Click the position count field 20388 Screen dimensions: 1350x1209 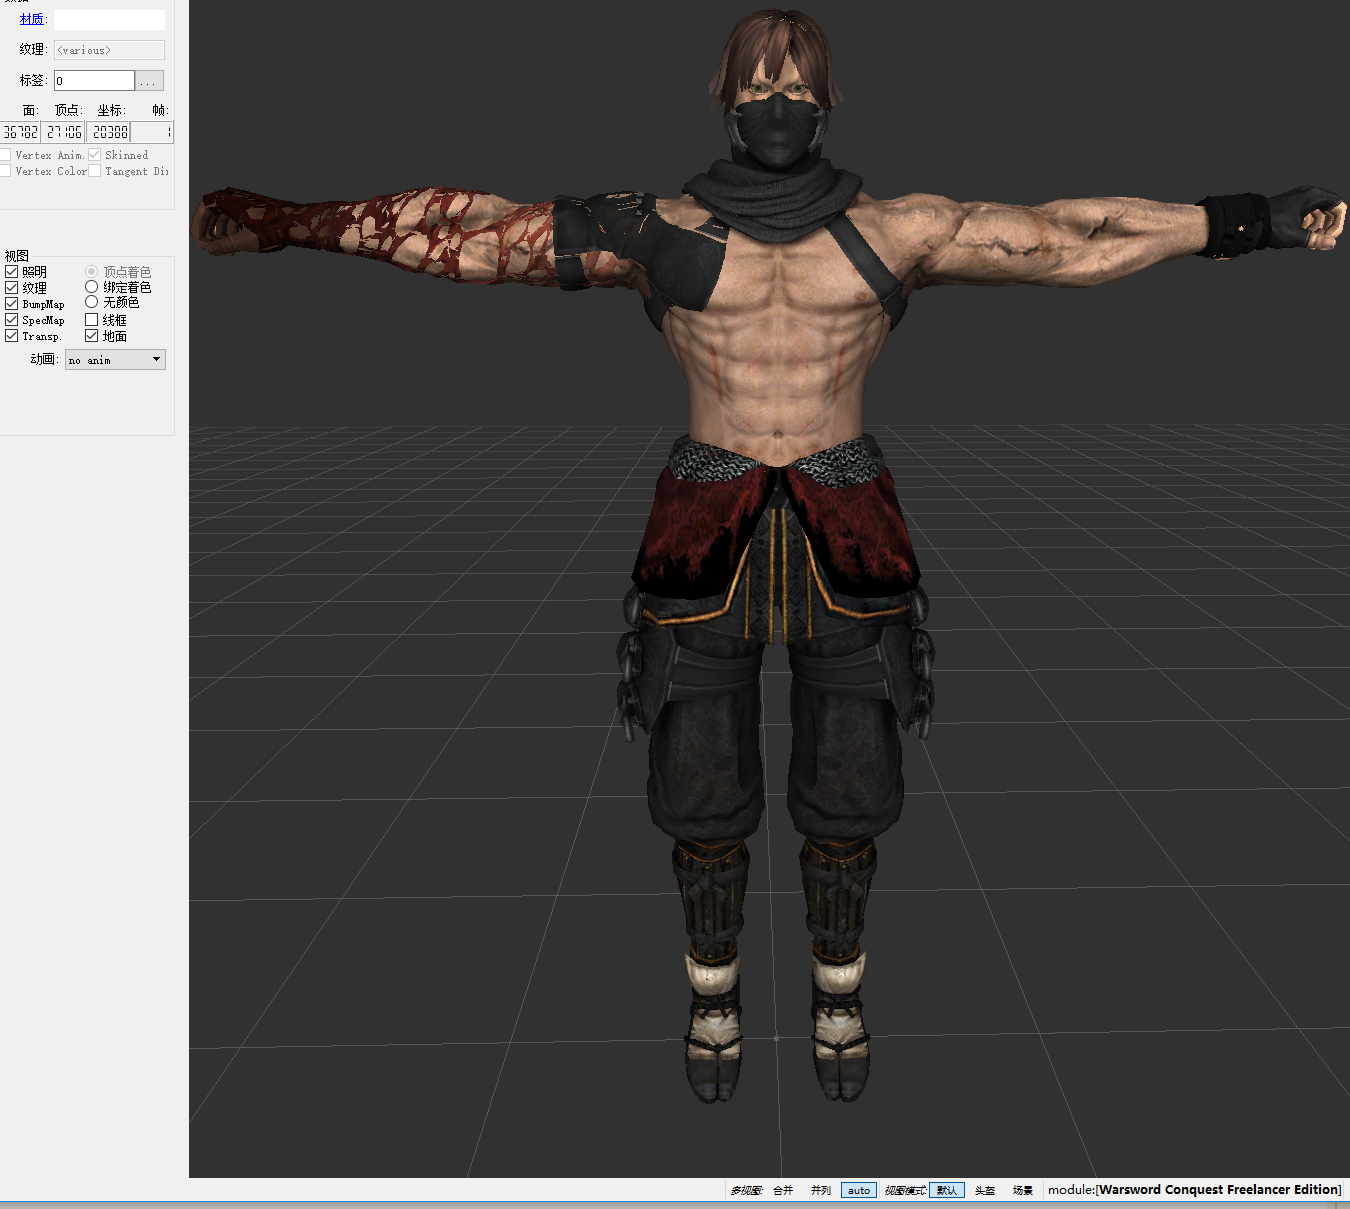[x=109, y=132]
